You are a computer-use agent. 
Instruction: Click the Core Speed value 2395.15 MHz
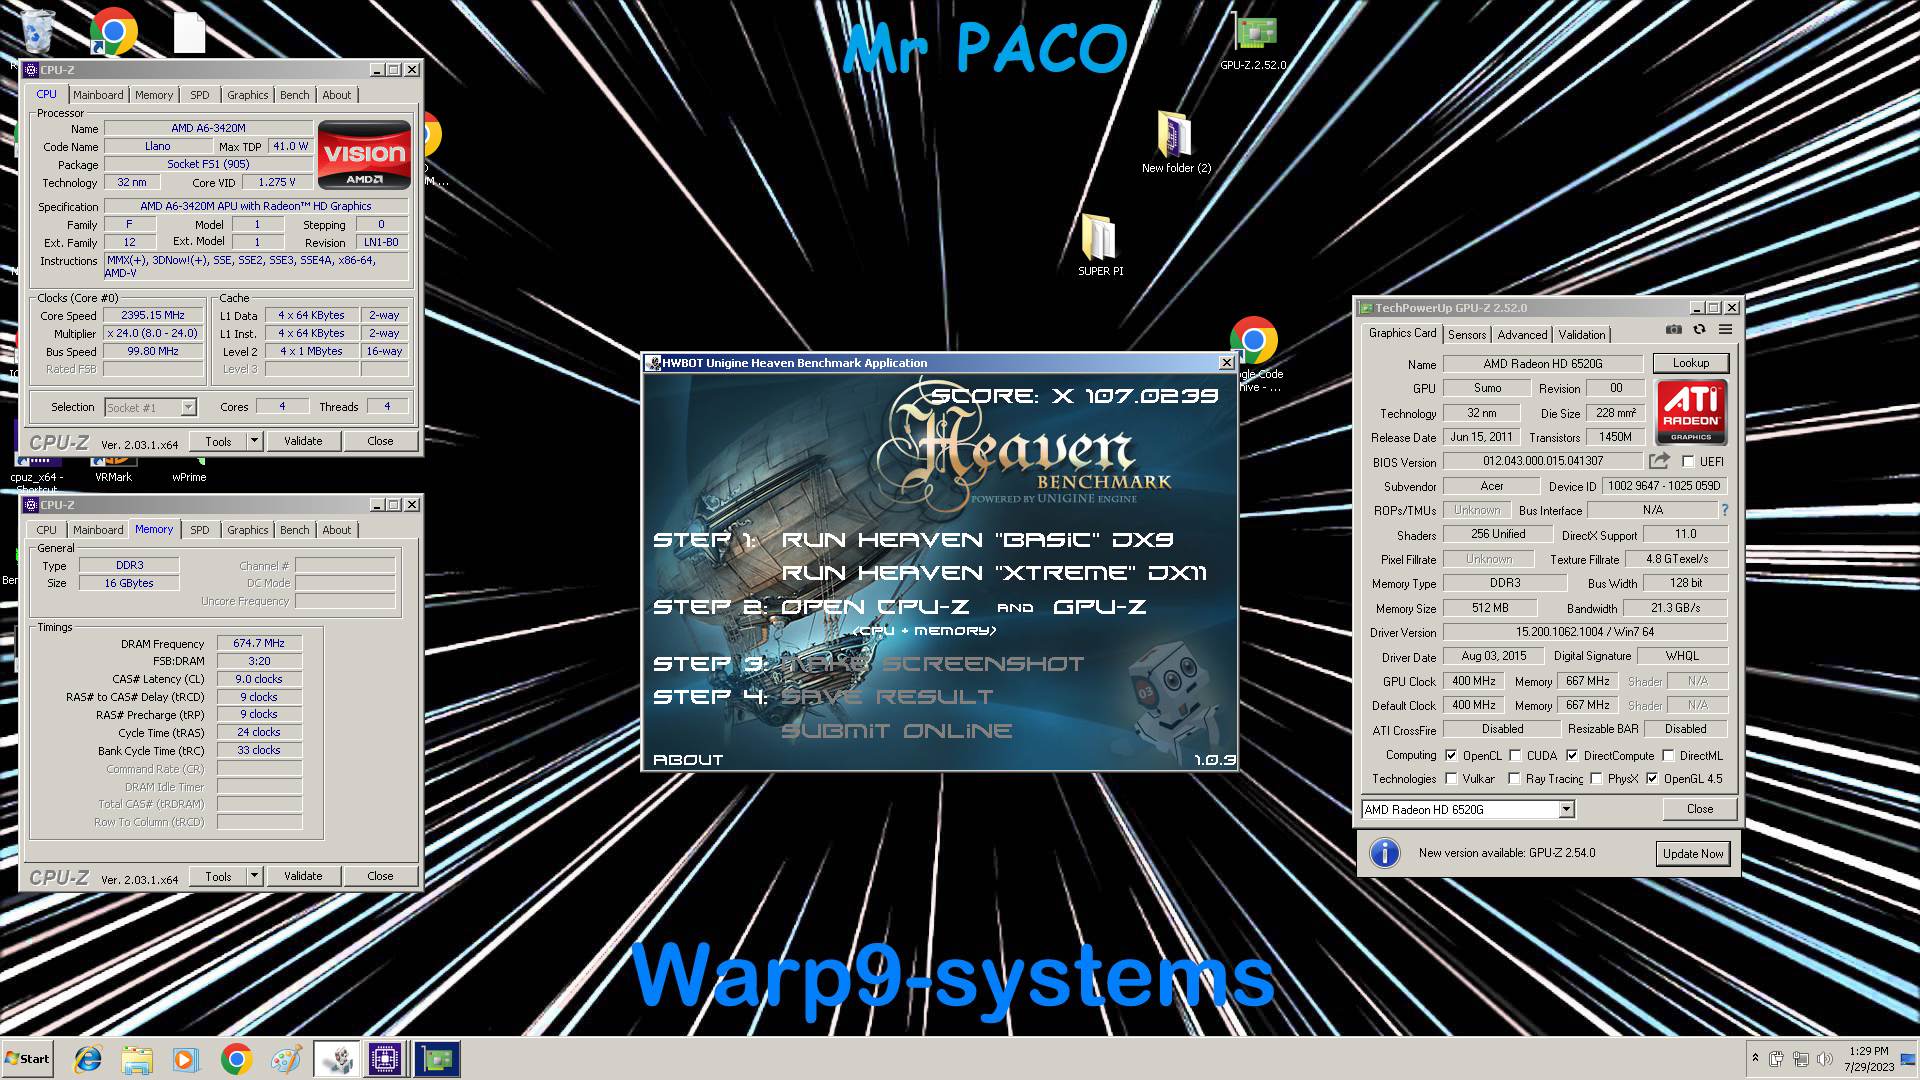(x=153, y=315)
